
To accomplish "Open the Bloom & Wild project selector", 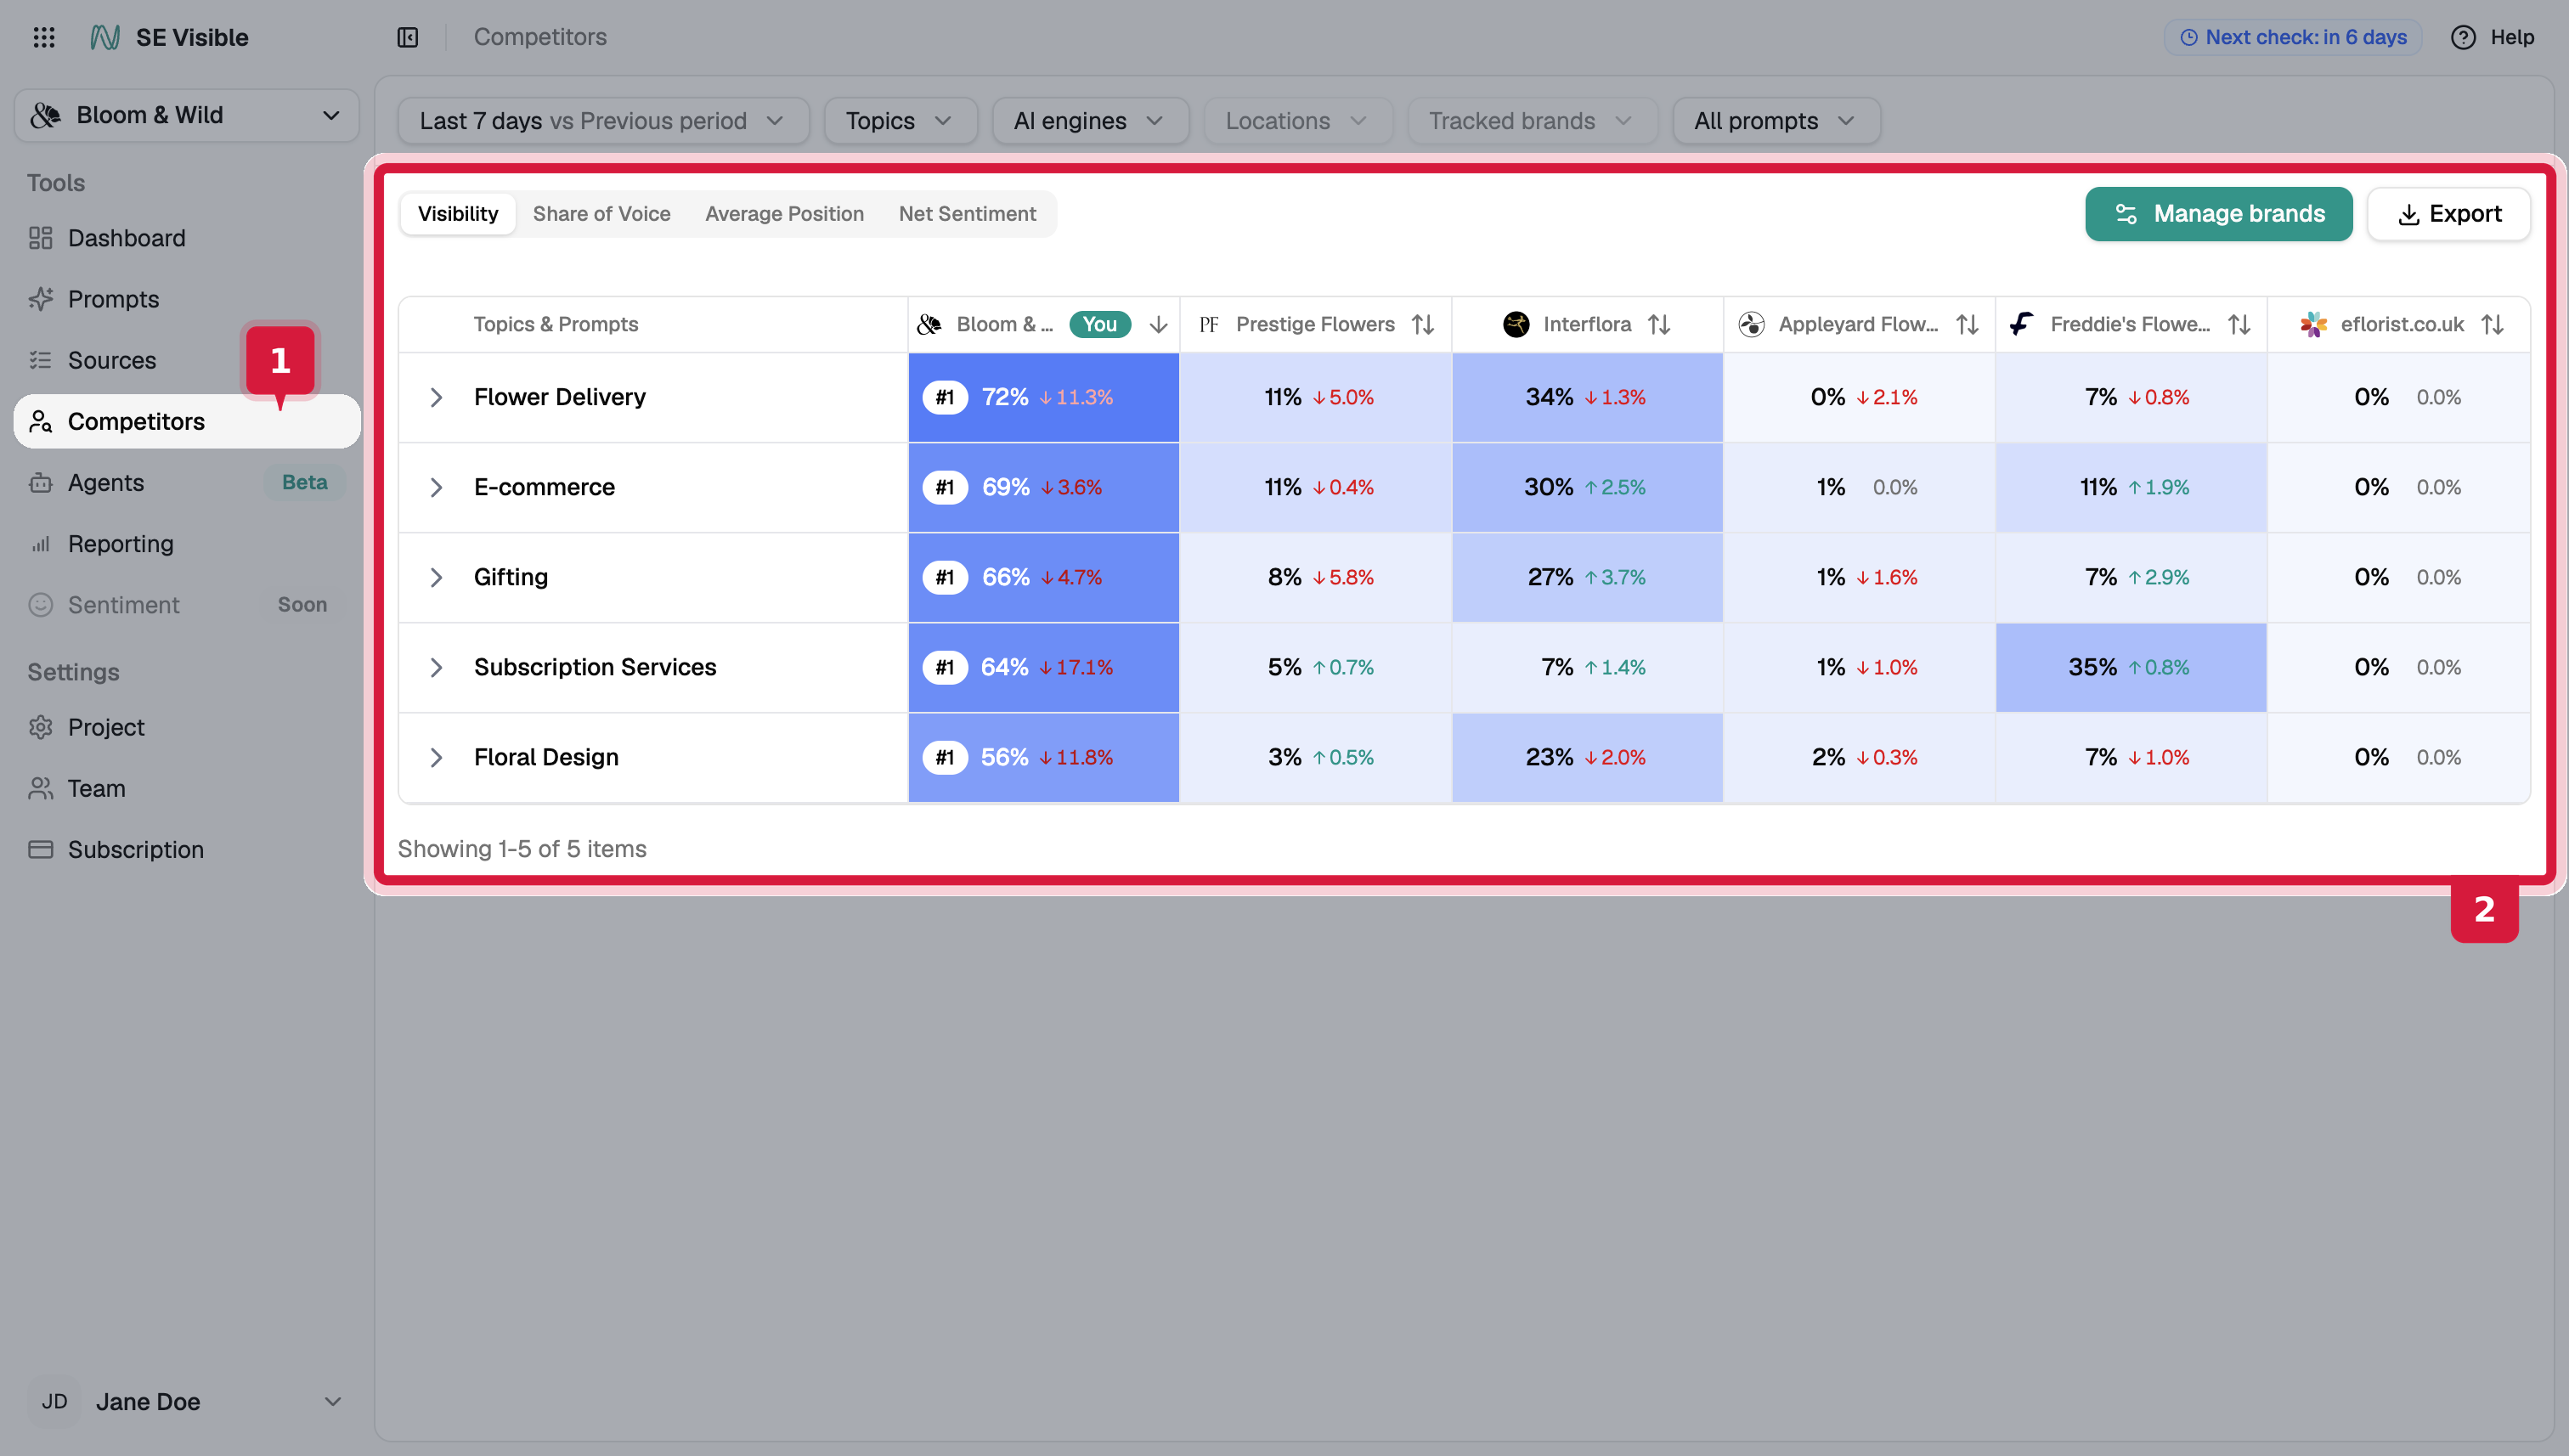I will [187, 115].
